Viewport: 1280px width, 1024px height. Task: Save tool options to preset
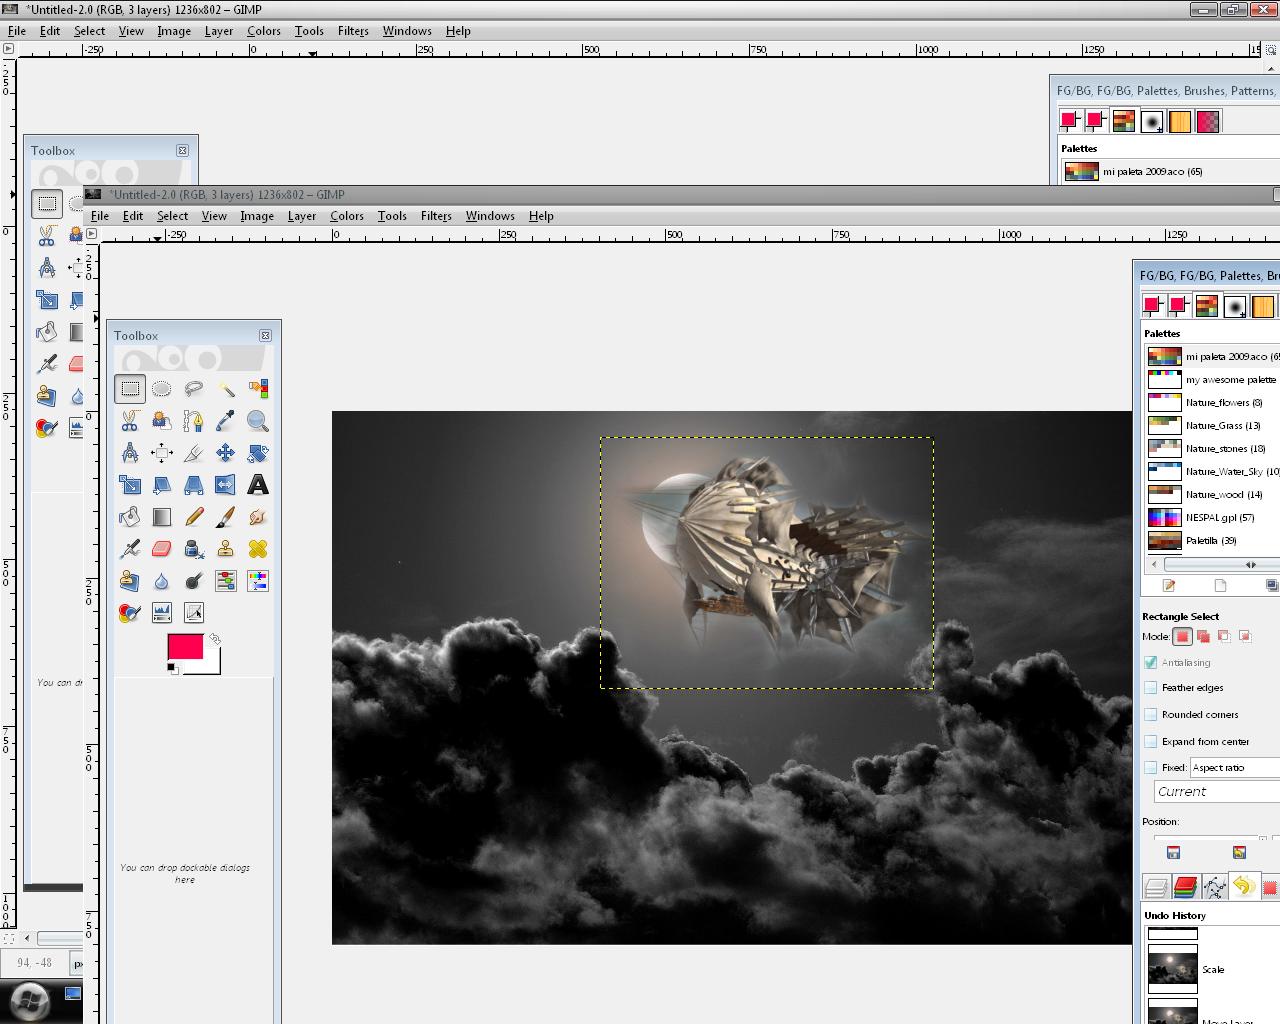pos(1173,853)
